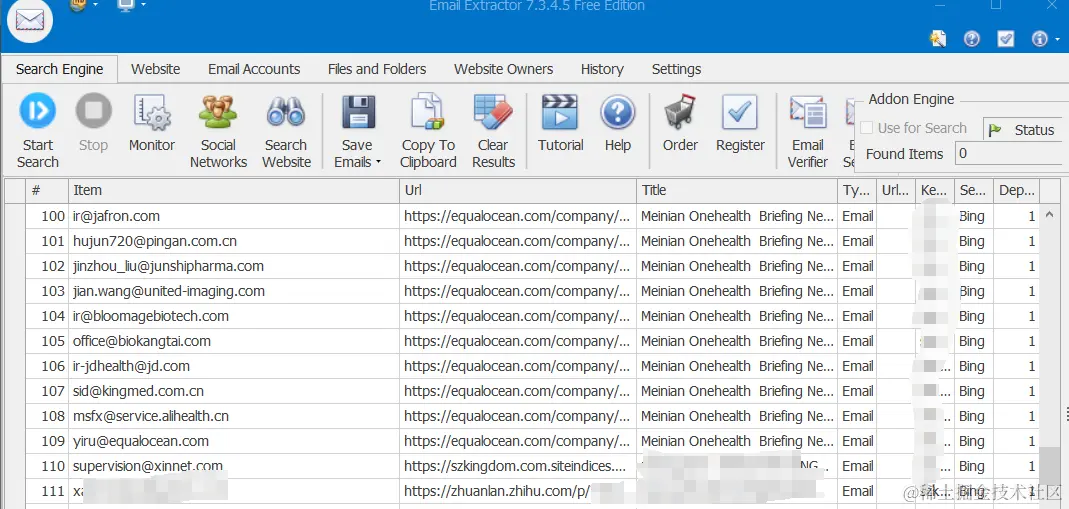1069x509 pixels.
Task: Switch to the Website tab
Action: pyautogui.click(x=155, y=69)
